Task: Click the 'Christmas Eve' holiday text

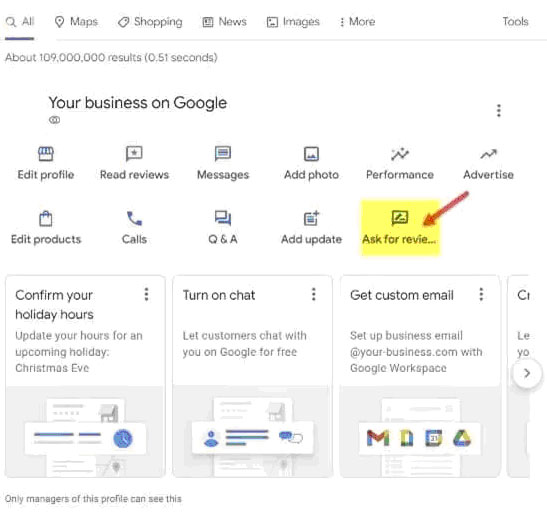Action: click(52, 368)
